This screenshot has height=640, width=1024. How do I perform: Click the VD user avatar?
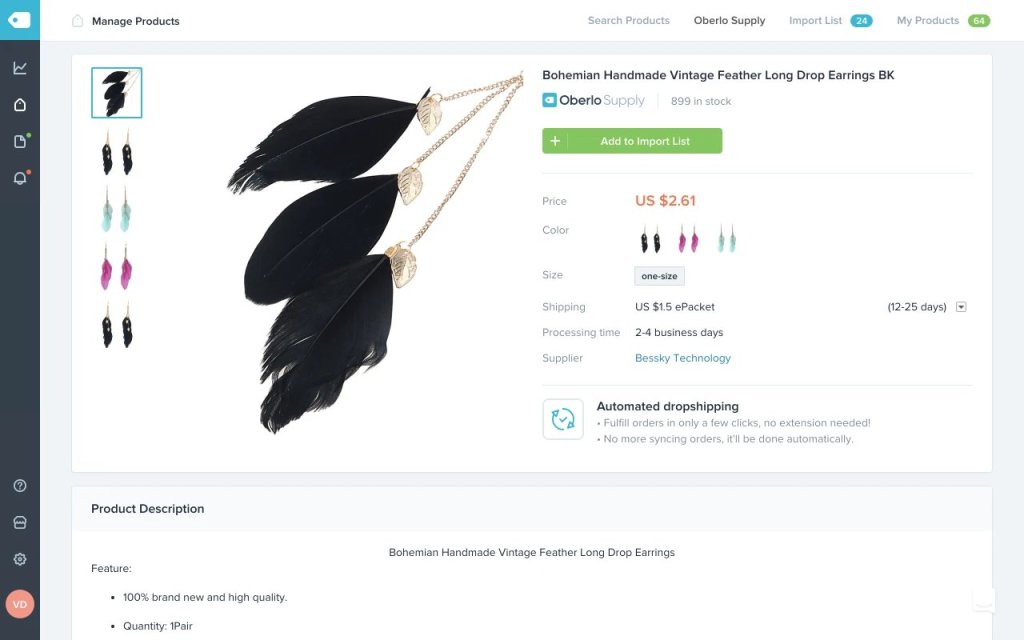[x=20, y=604]
